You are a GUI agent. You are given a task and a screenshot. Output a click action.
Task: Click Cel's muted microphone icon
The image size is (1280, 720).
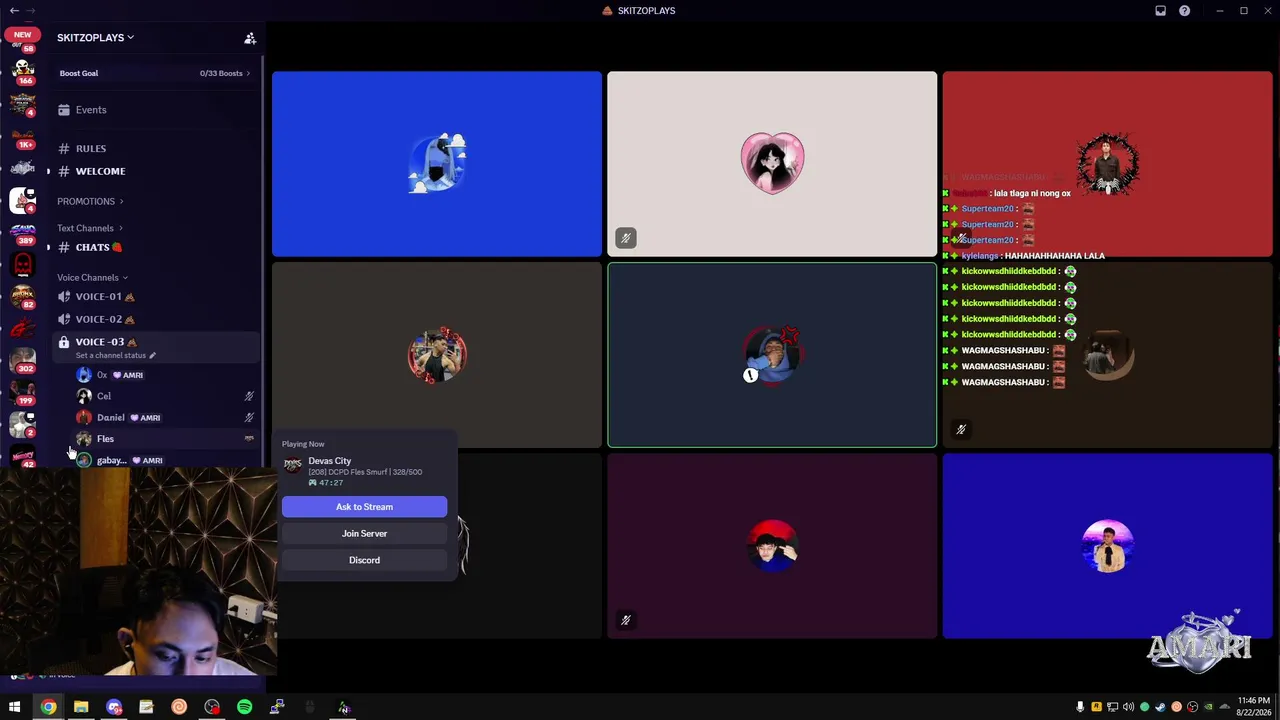coord(249,396)
